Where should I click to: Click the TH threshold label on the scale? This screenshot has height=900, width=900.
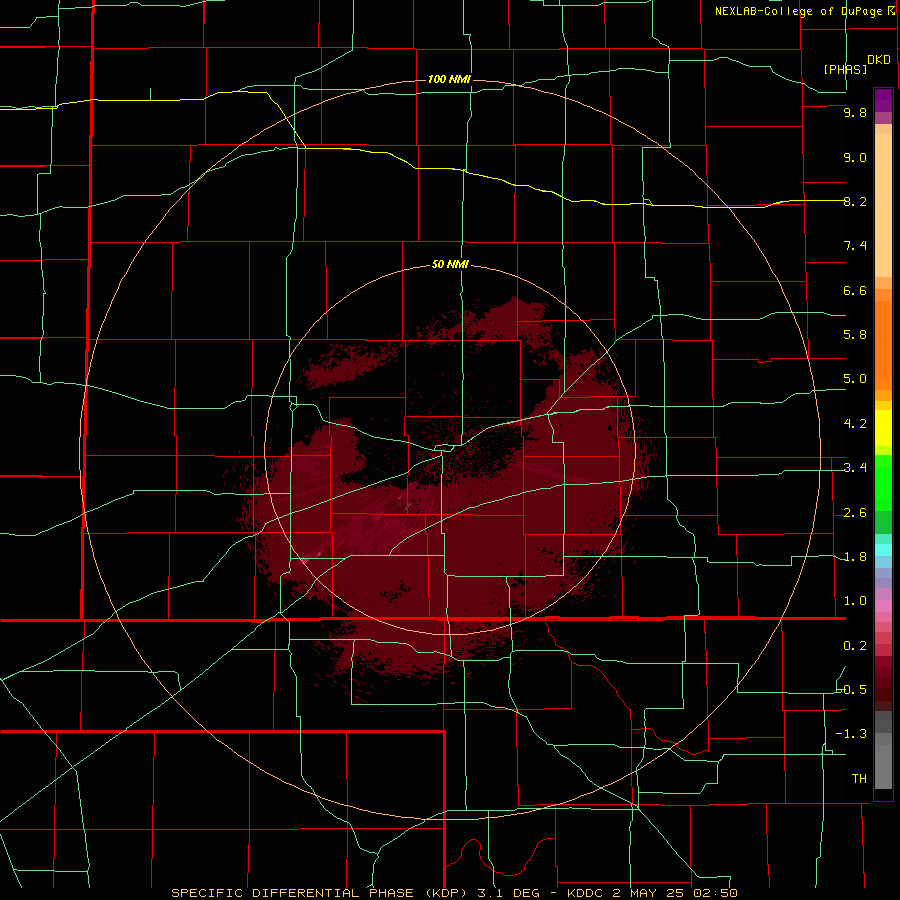coord(859,779)
